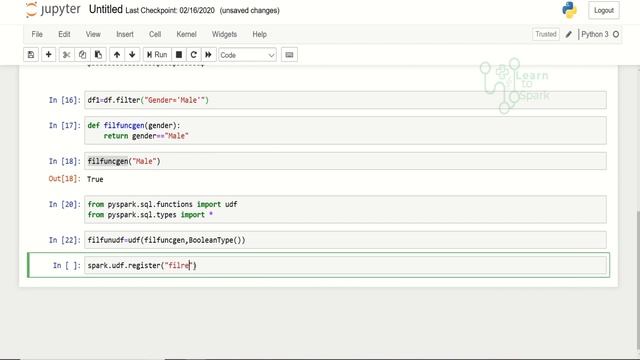Open the Edit menu
Screen dimensions: 640x360
pos(64,34)
